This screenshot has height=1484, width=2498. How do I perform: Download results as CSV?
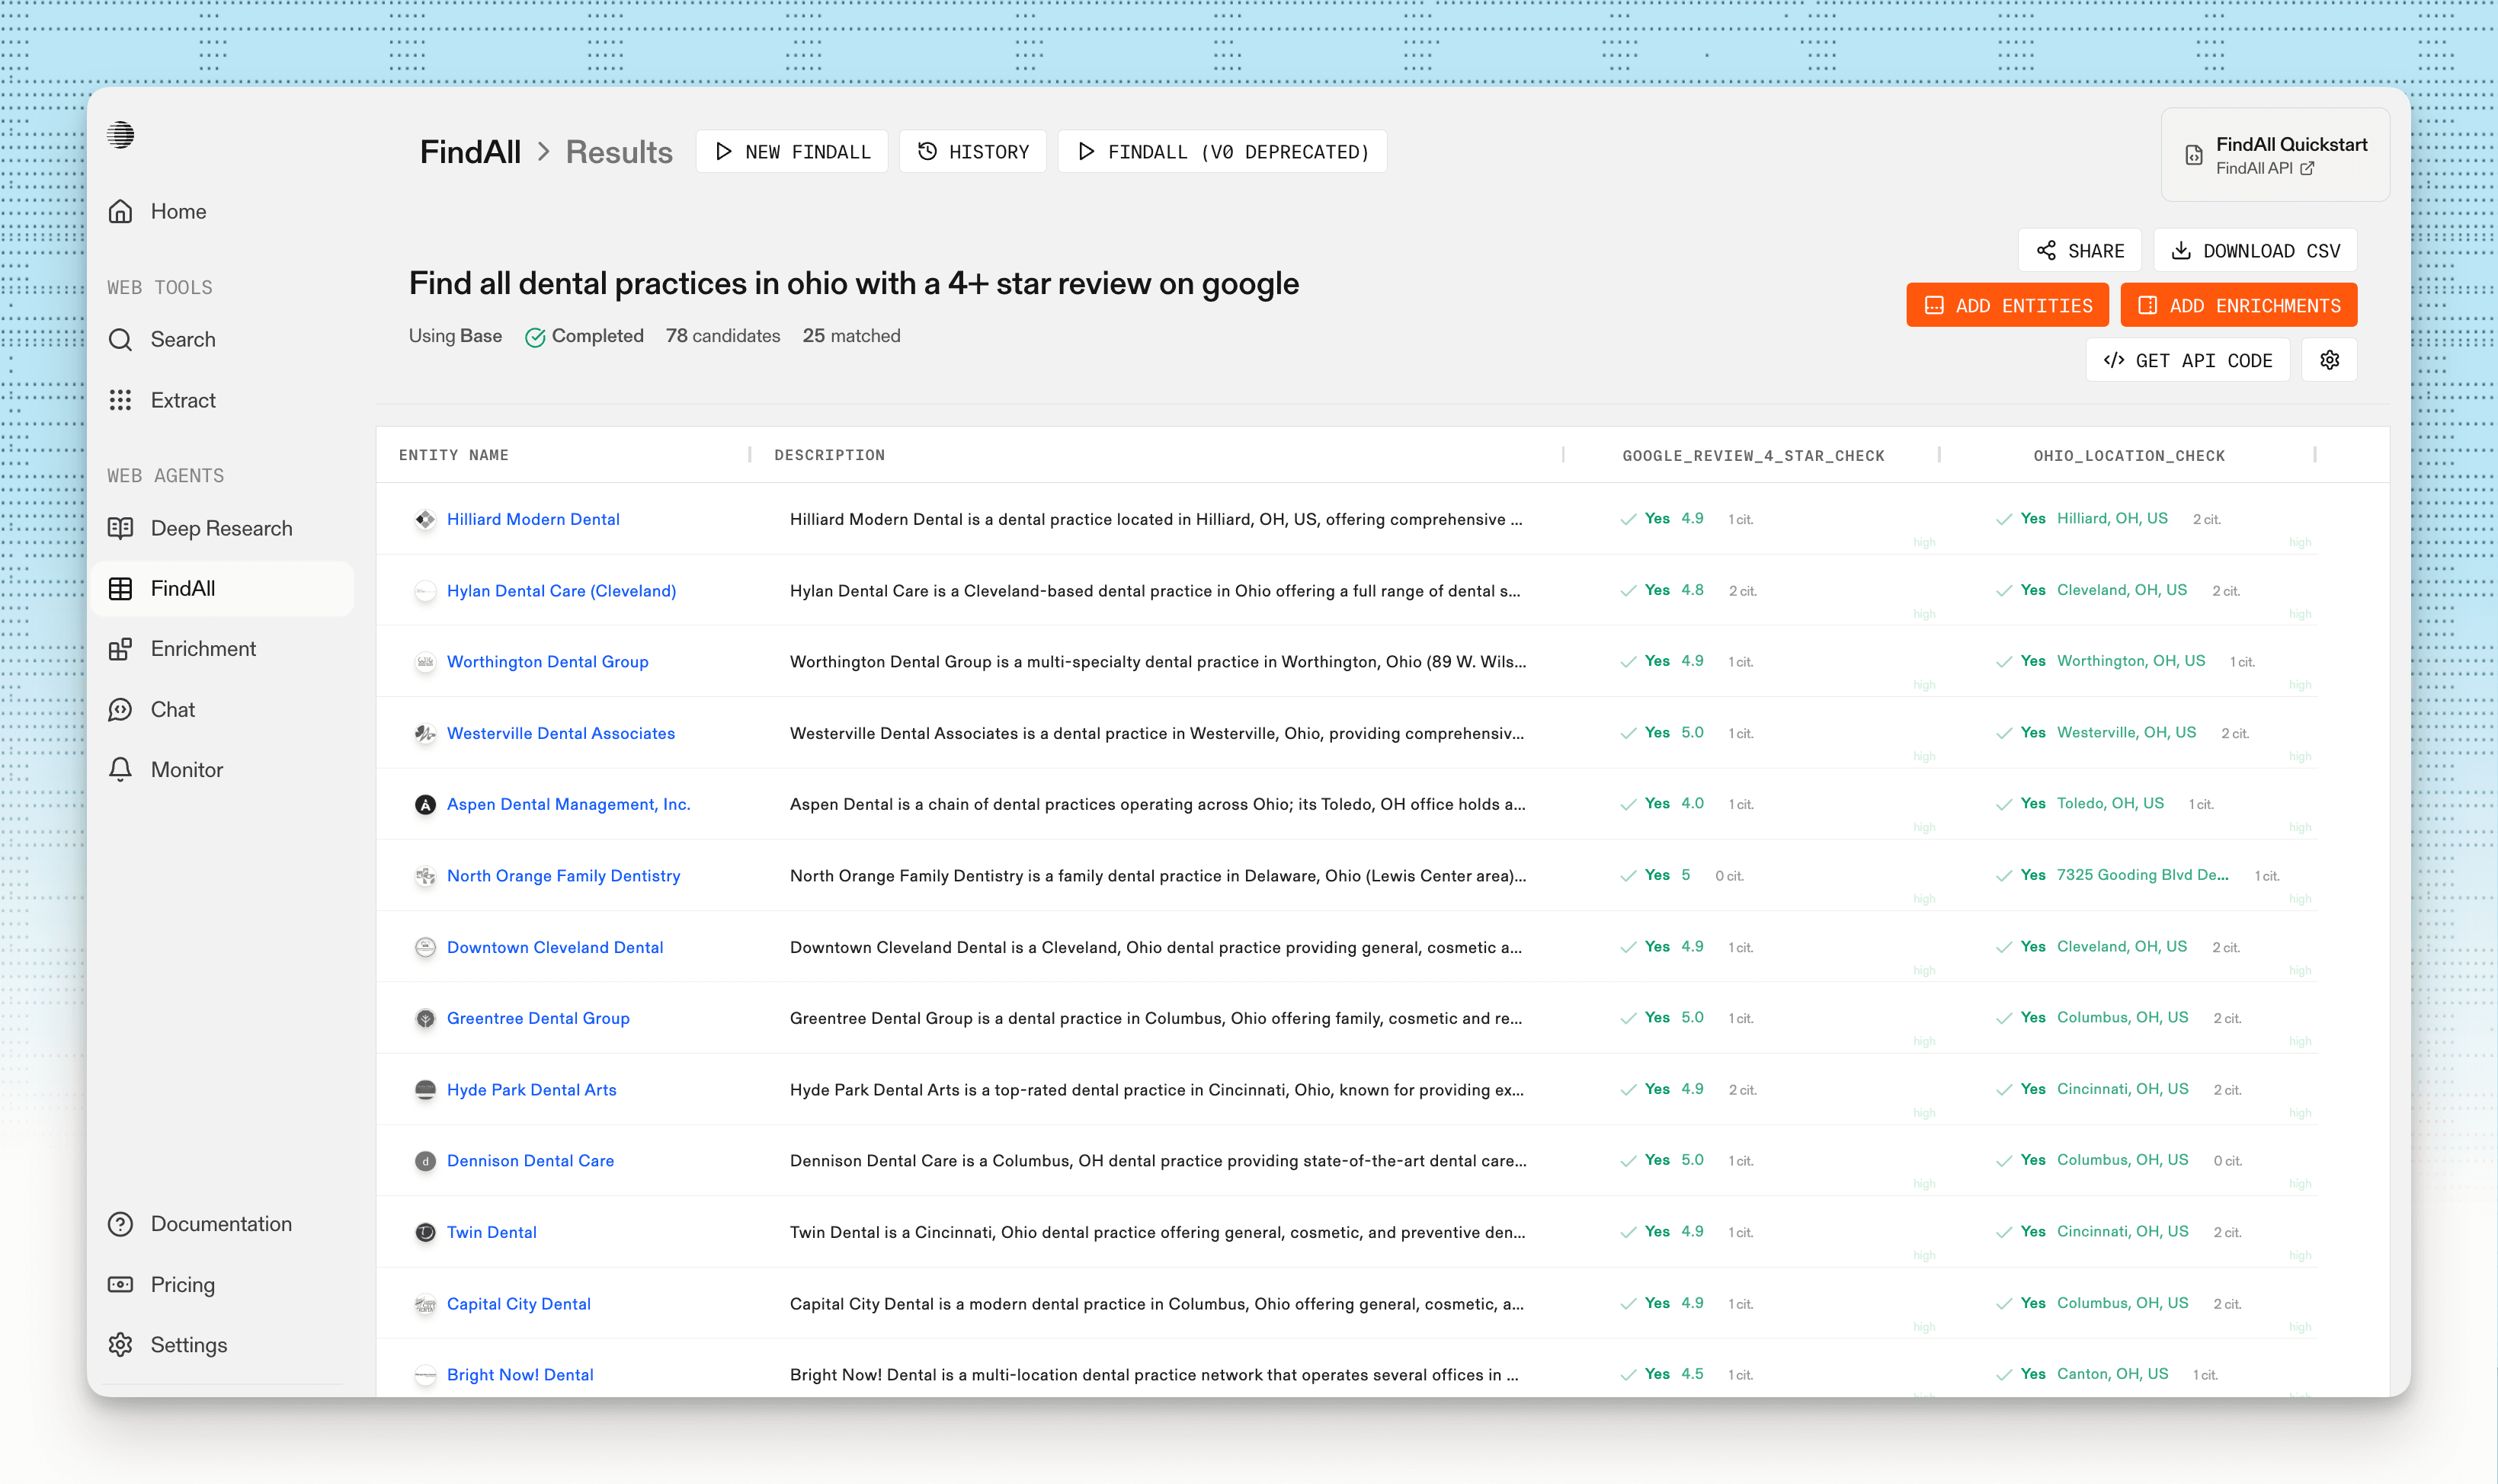click(2255, 251)
